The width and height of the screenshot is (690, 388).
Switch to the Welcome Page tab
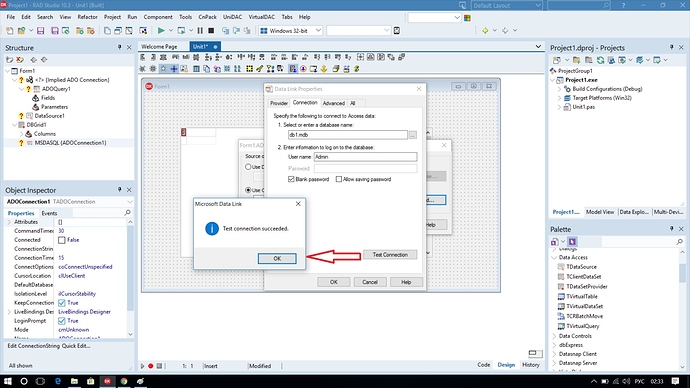click(159, 46)
